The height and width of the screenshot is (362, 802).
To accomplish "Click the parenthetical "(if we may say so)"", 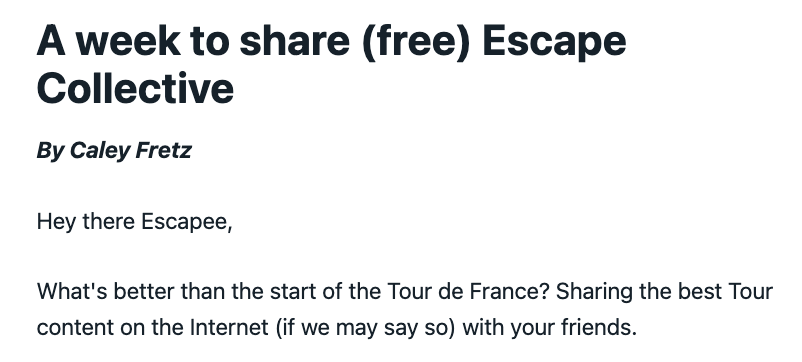I will point(365,328).
